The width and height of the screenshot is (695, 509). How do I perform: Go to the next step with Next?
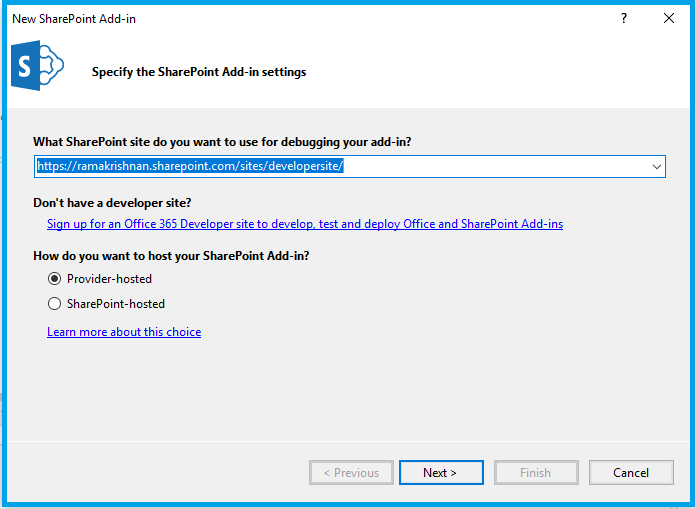point(441,473)
